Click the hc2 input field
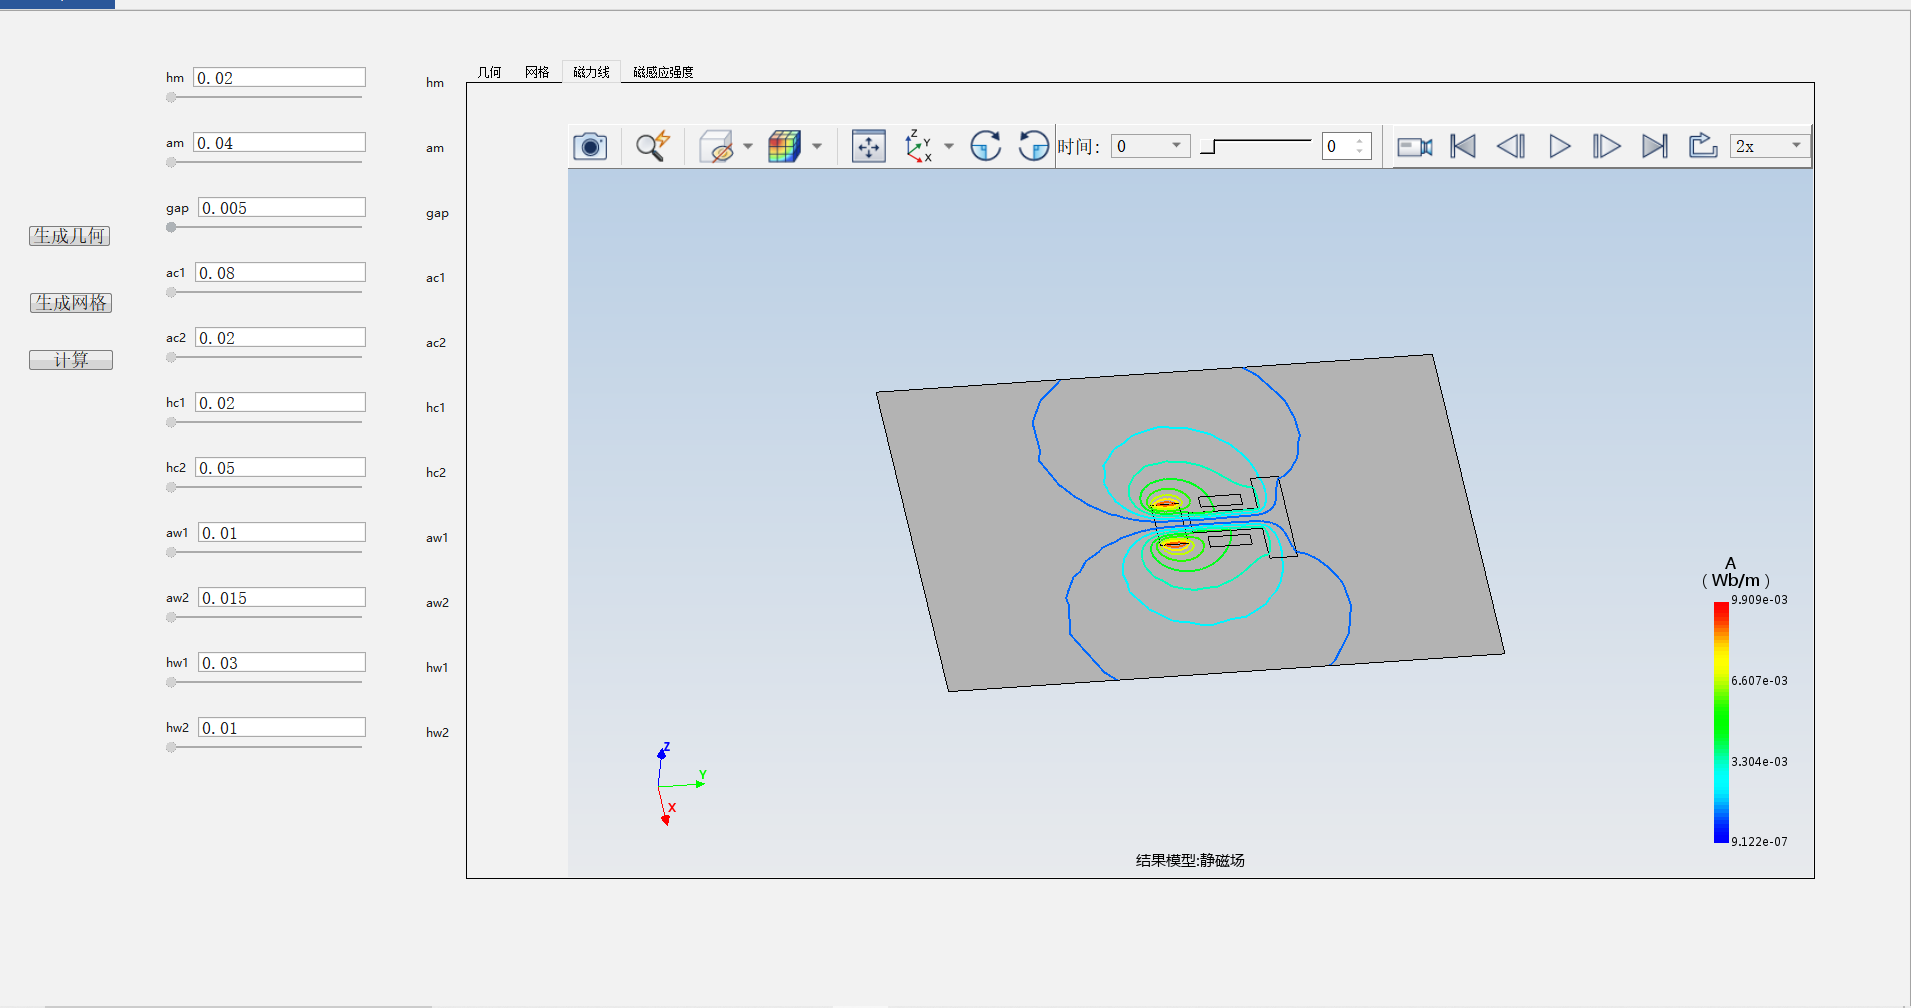 tap(280, 467)
